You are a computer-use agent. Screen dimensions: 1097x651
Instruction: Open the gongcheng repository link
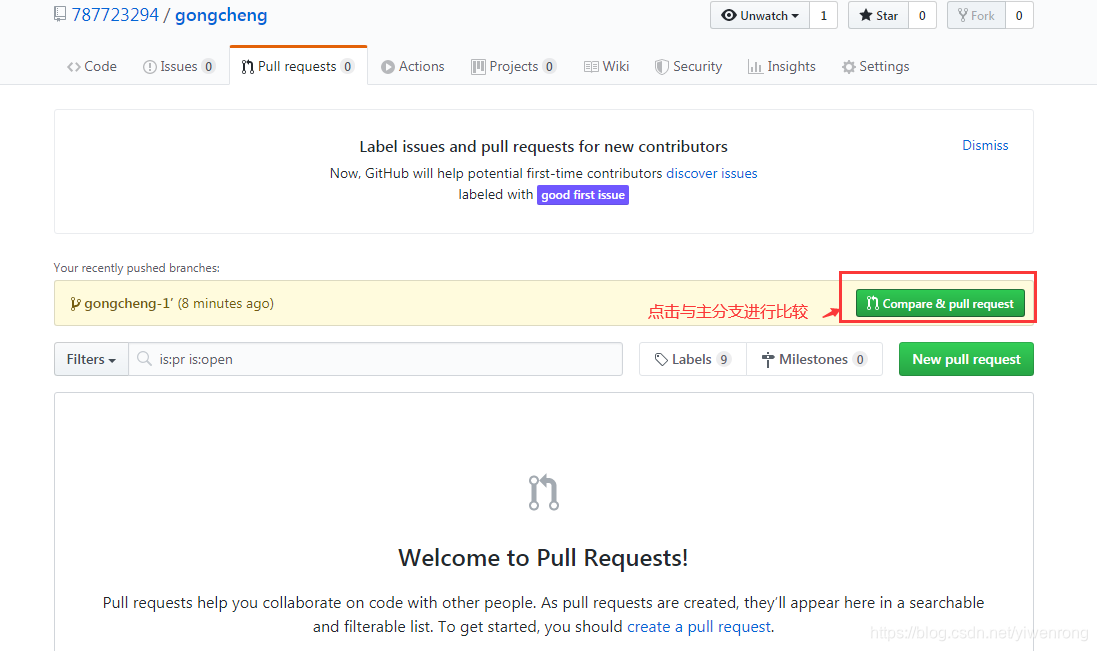tap(221, 15)
